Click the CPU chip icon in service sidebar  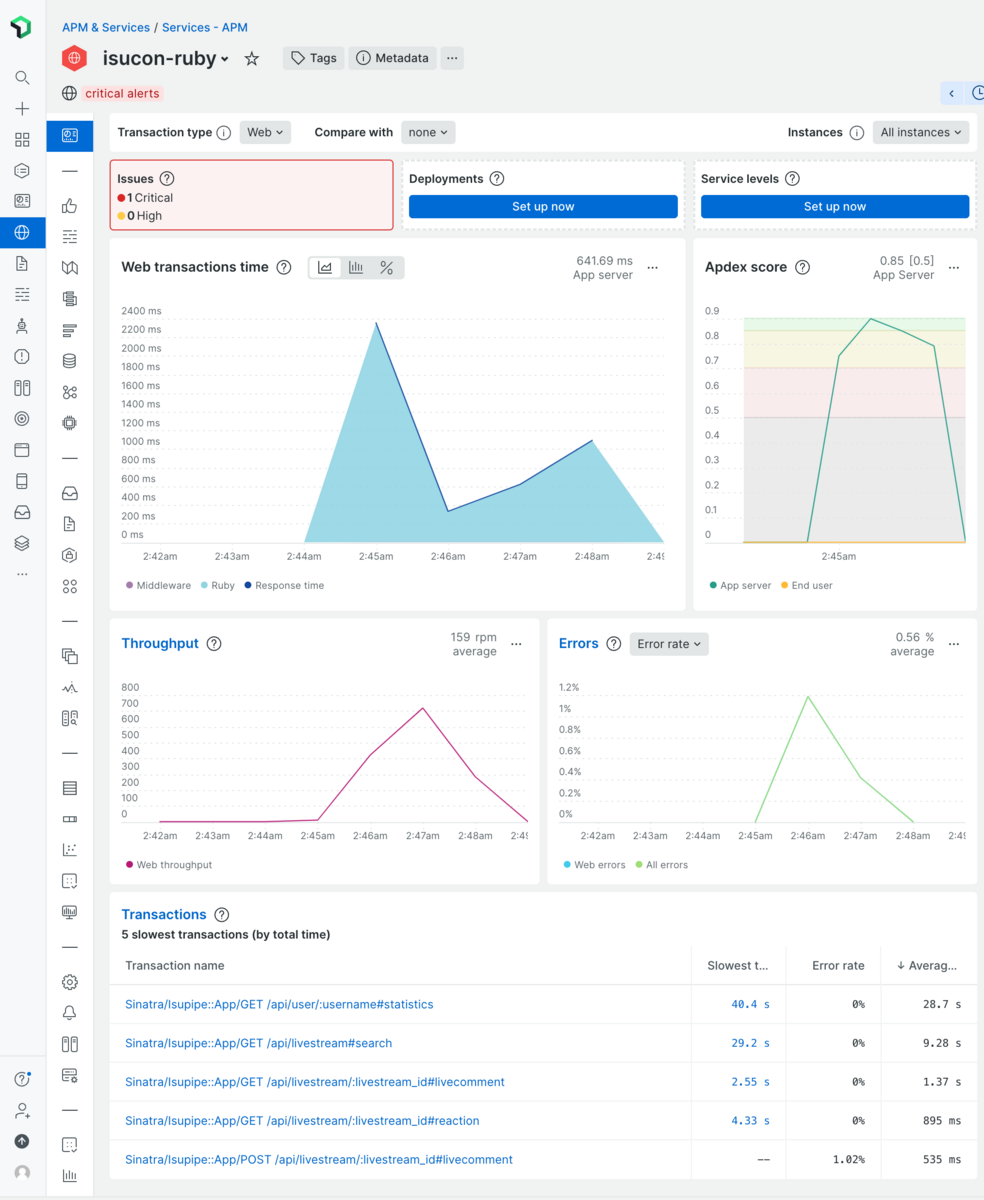pos(70,423)
